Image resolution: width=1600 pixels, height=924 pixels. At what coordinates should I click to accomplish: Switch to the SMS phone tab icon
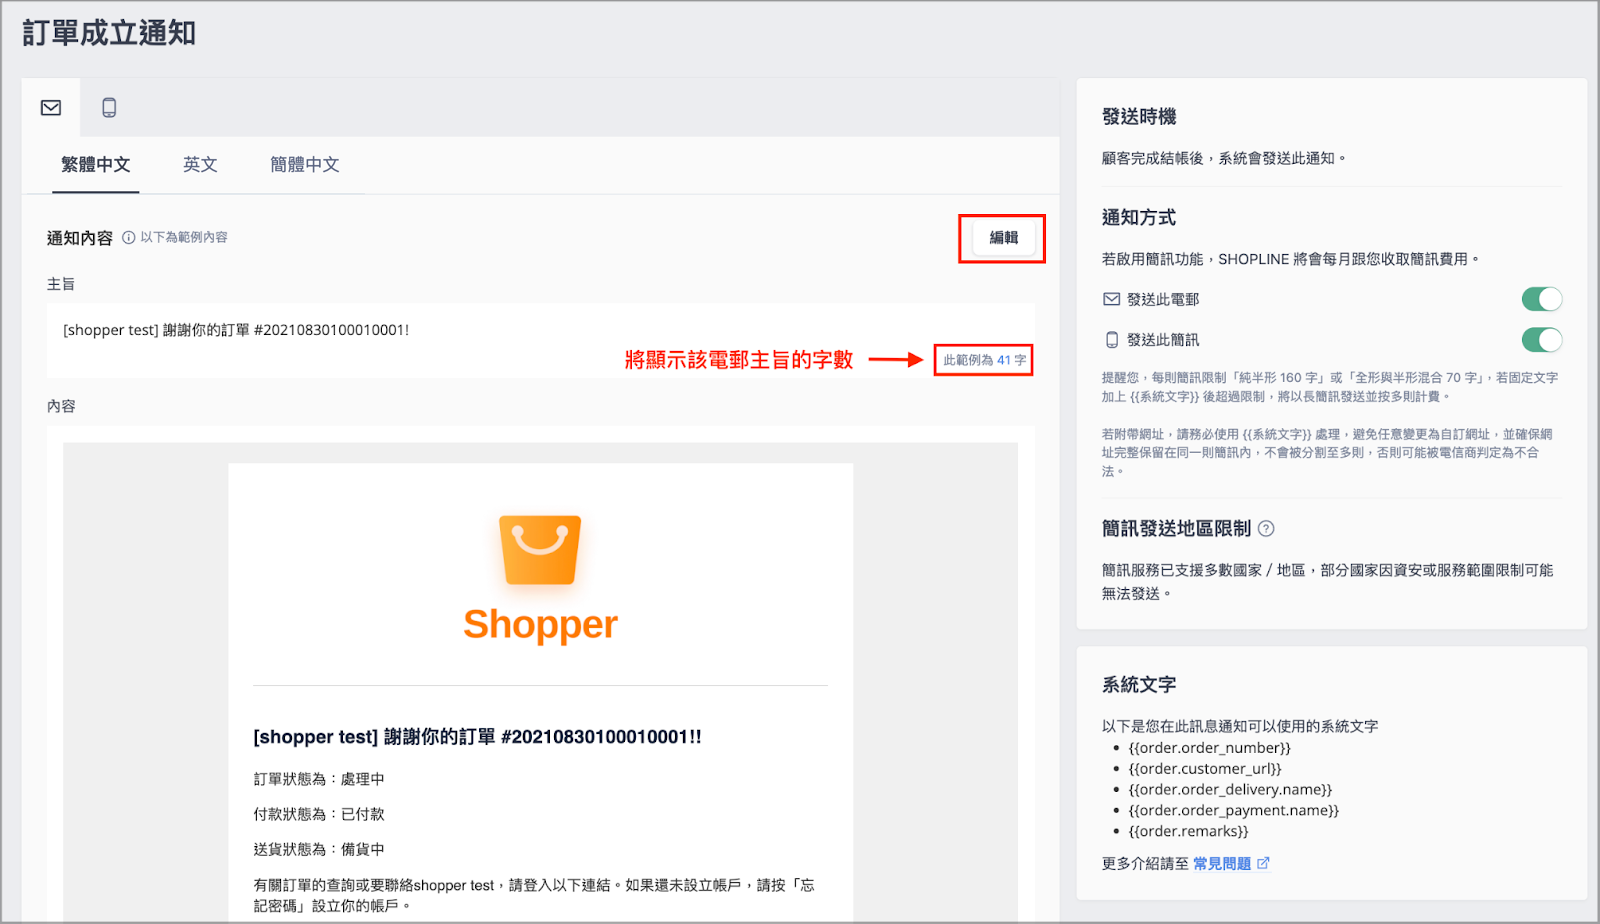pyautogui.click(x=109, y=108)
